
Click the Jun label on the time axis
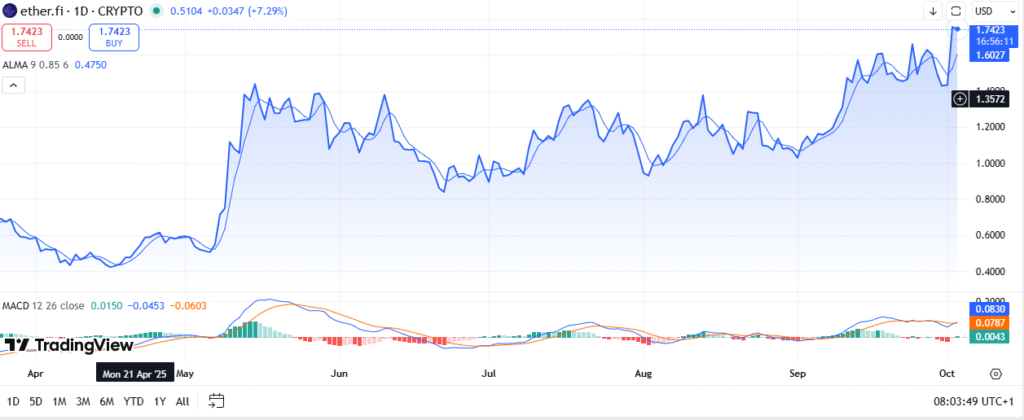pos(339,374)
